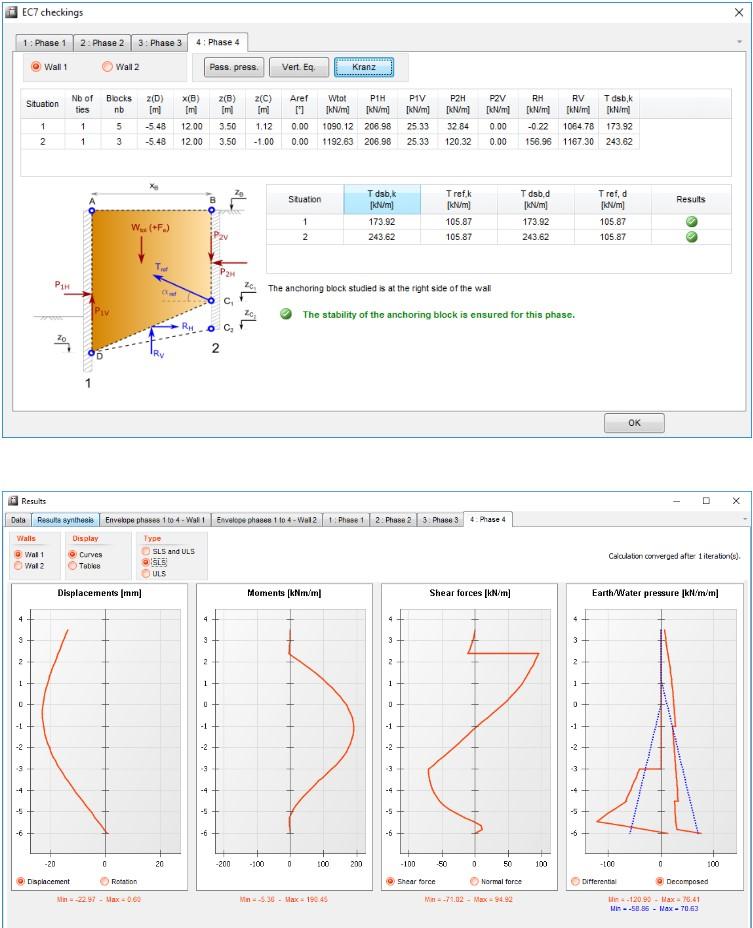
Task: Switch to the 3 : Phase 3 tab in EC7 checkings
Action: point(159,43)
